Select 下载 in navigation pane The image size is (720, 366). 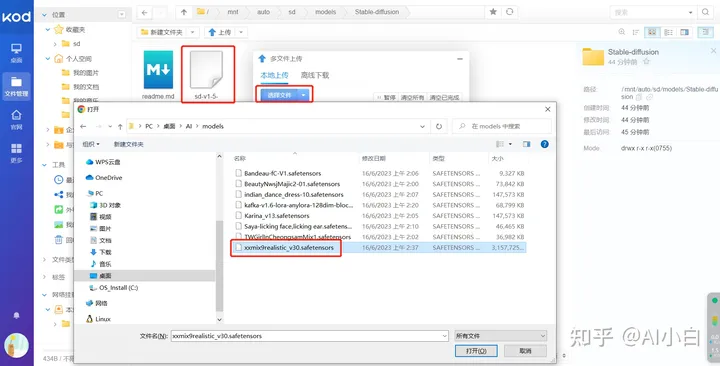point(105,252)
